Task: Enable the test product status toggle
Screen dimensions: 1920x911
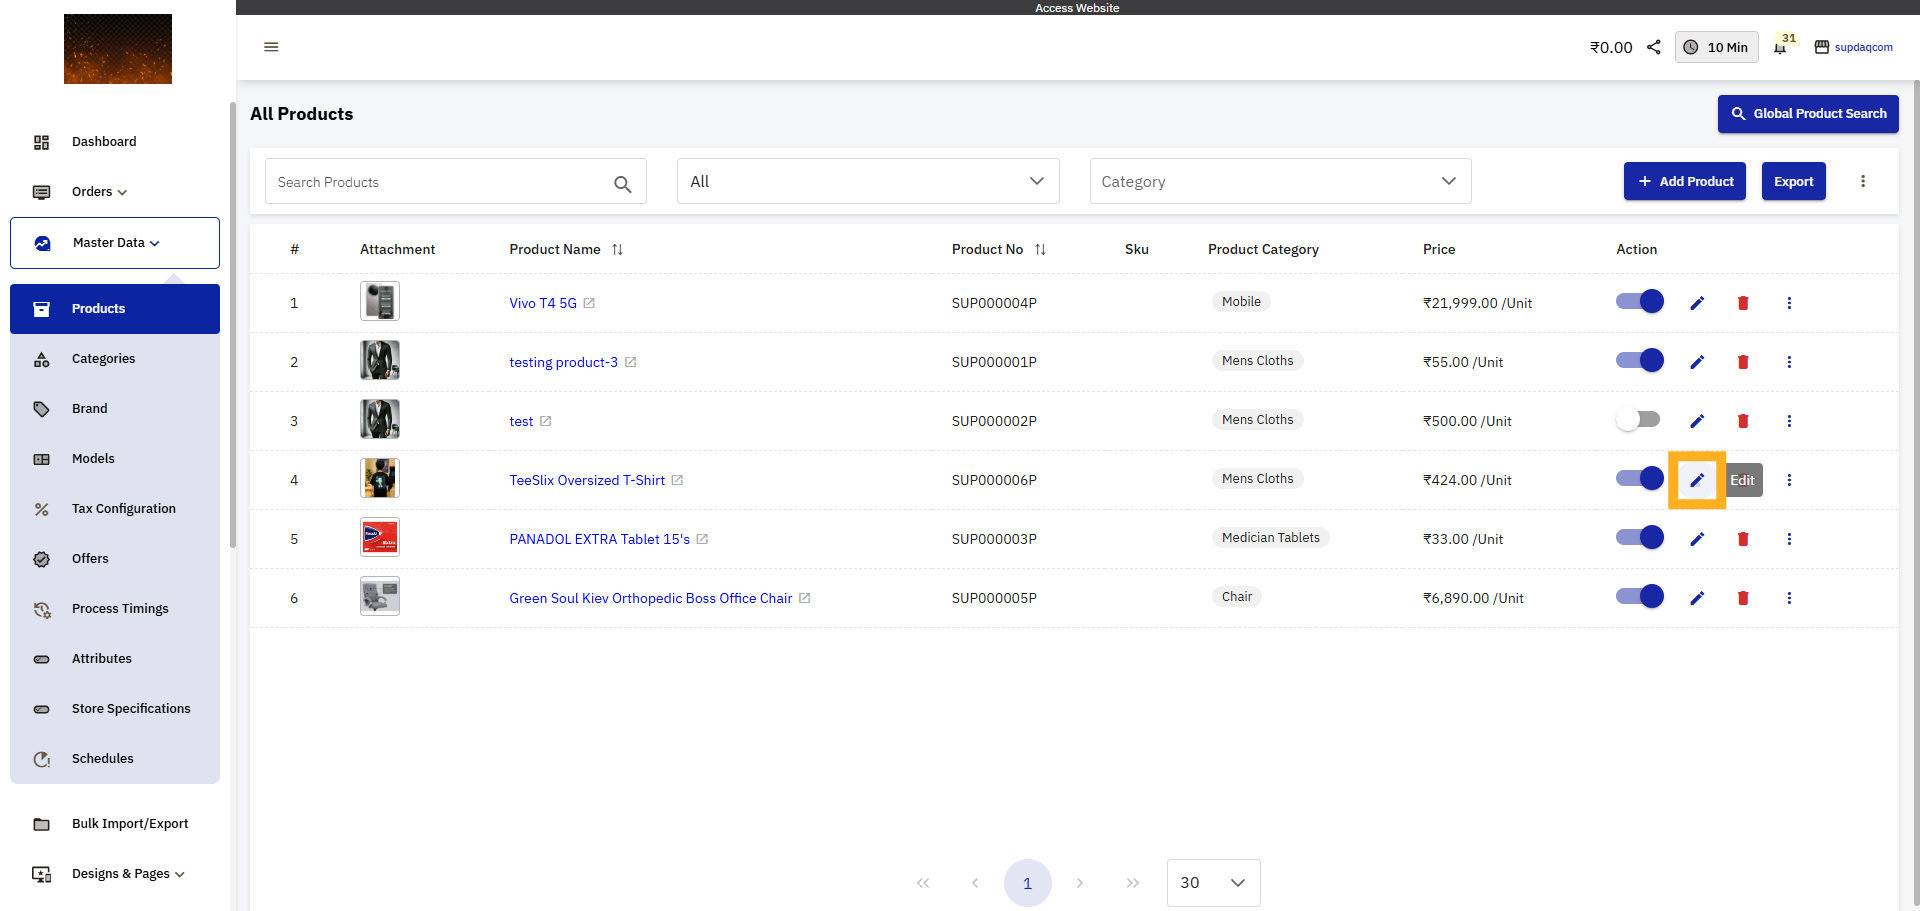Action: click(x=1639, y=420)
